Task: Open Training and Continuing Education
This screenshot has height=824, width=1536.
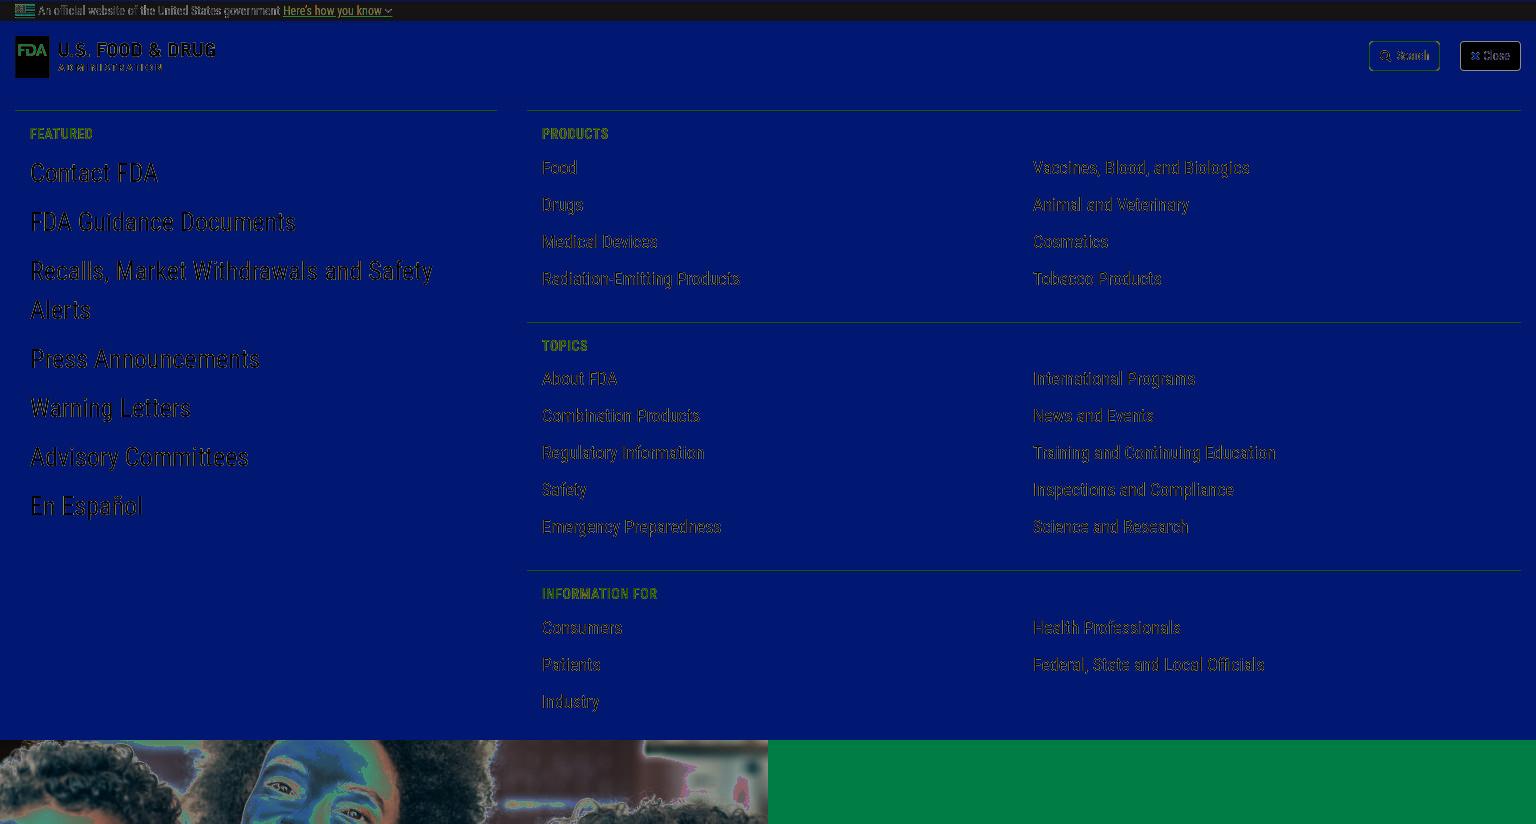Action: click(x=1154, y=453)
